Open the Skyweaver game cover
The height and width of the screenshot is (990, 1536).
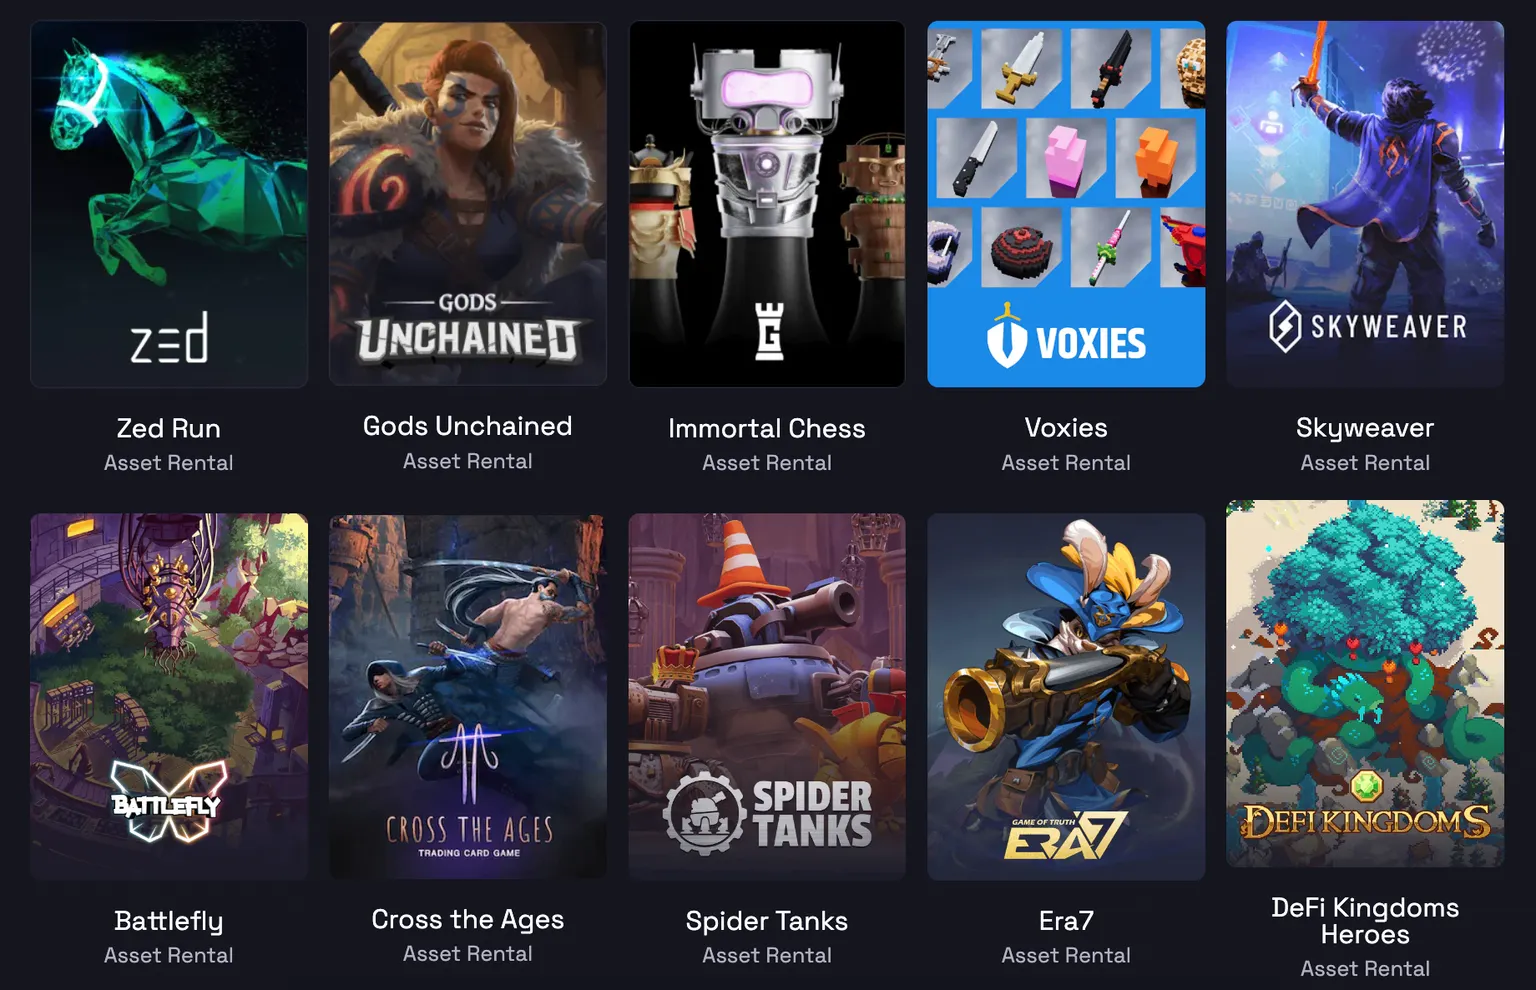(1365, 204)
